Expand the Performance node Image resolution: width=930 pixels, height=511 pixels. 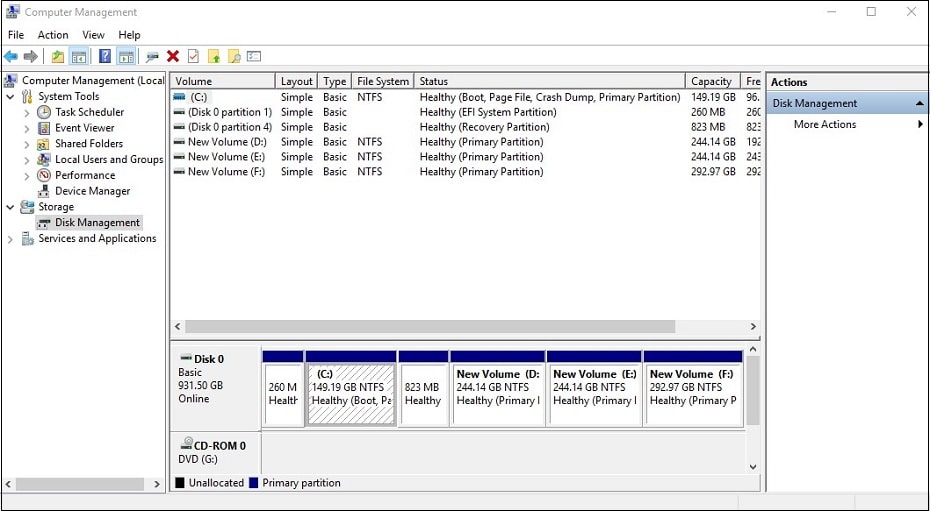27,176
